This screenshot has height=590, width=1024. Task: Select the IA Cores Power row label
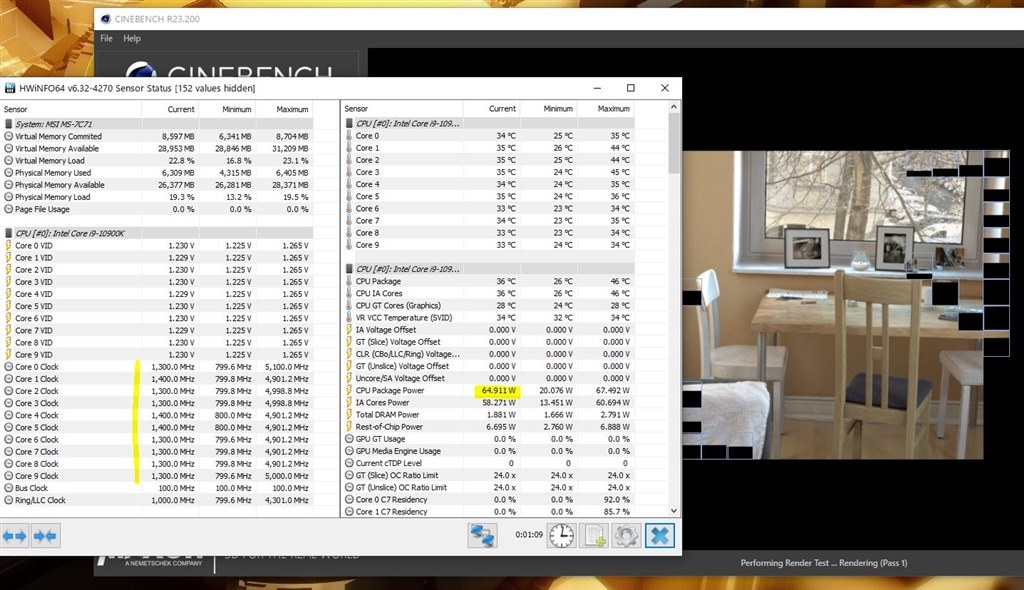(x=382, y=403)
